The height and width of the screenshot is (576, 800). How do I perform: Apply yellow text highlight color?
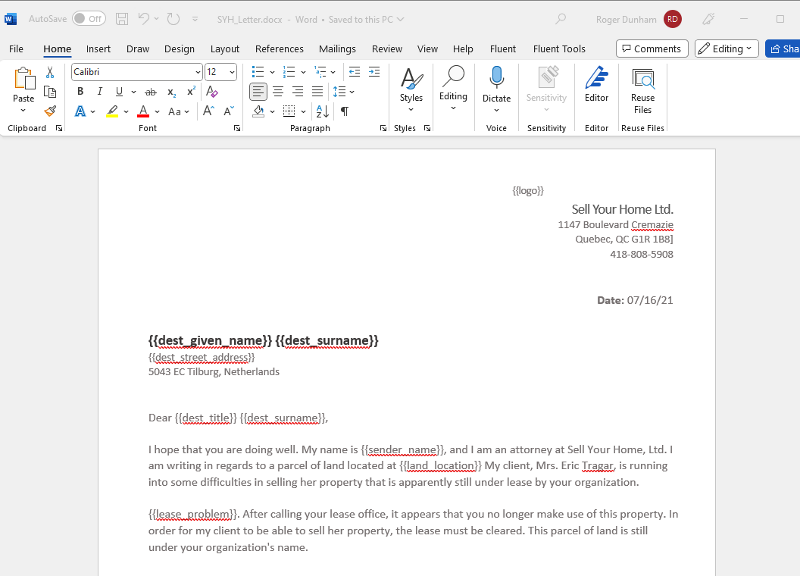[112, 111]
